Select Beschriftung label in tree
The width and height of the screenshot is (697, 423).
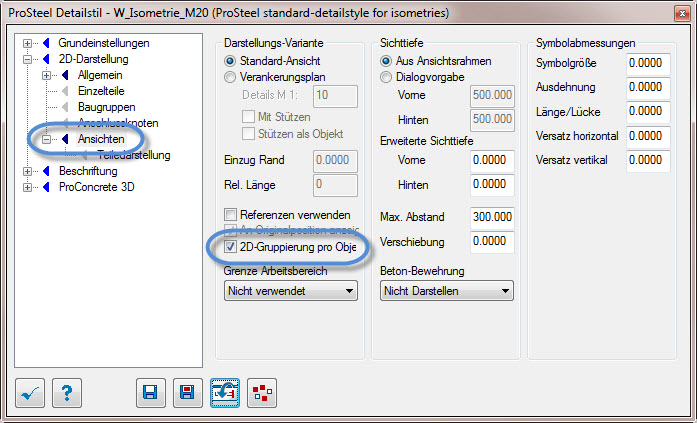tap(88, 171)
